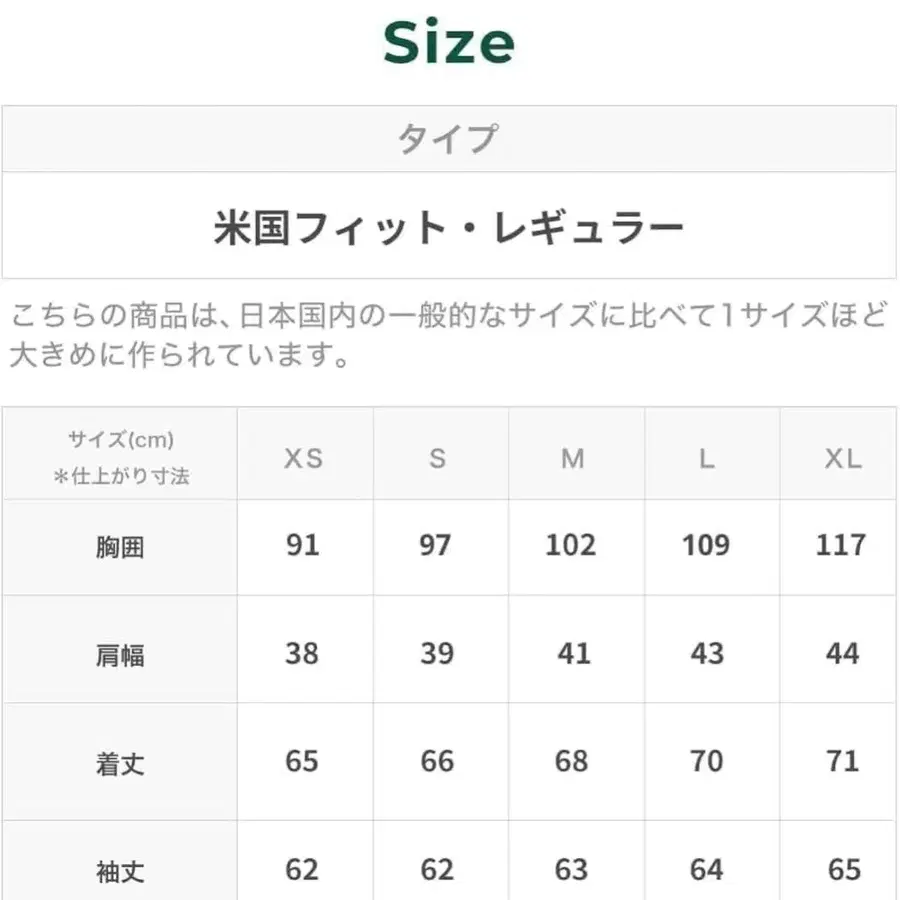Click the green Size heading
Viewport: 900px width, 900px height.
(449, 44)
